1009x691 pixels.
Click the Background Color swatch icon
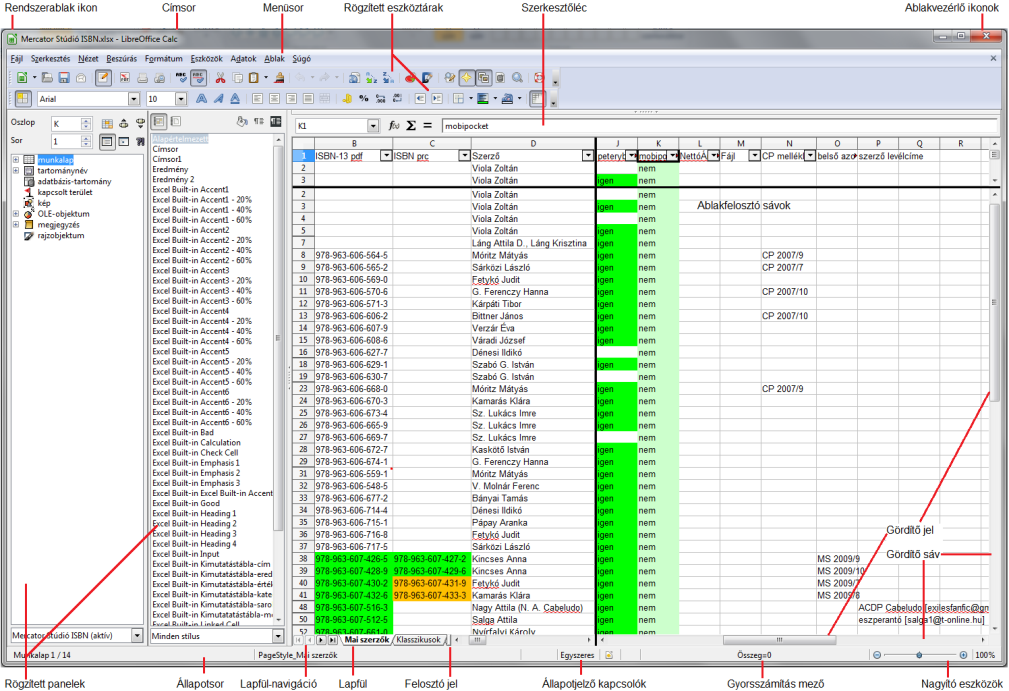tap(483, 98)
